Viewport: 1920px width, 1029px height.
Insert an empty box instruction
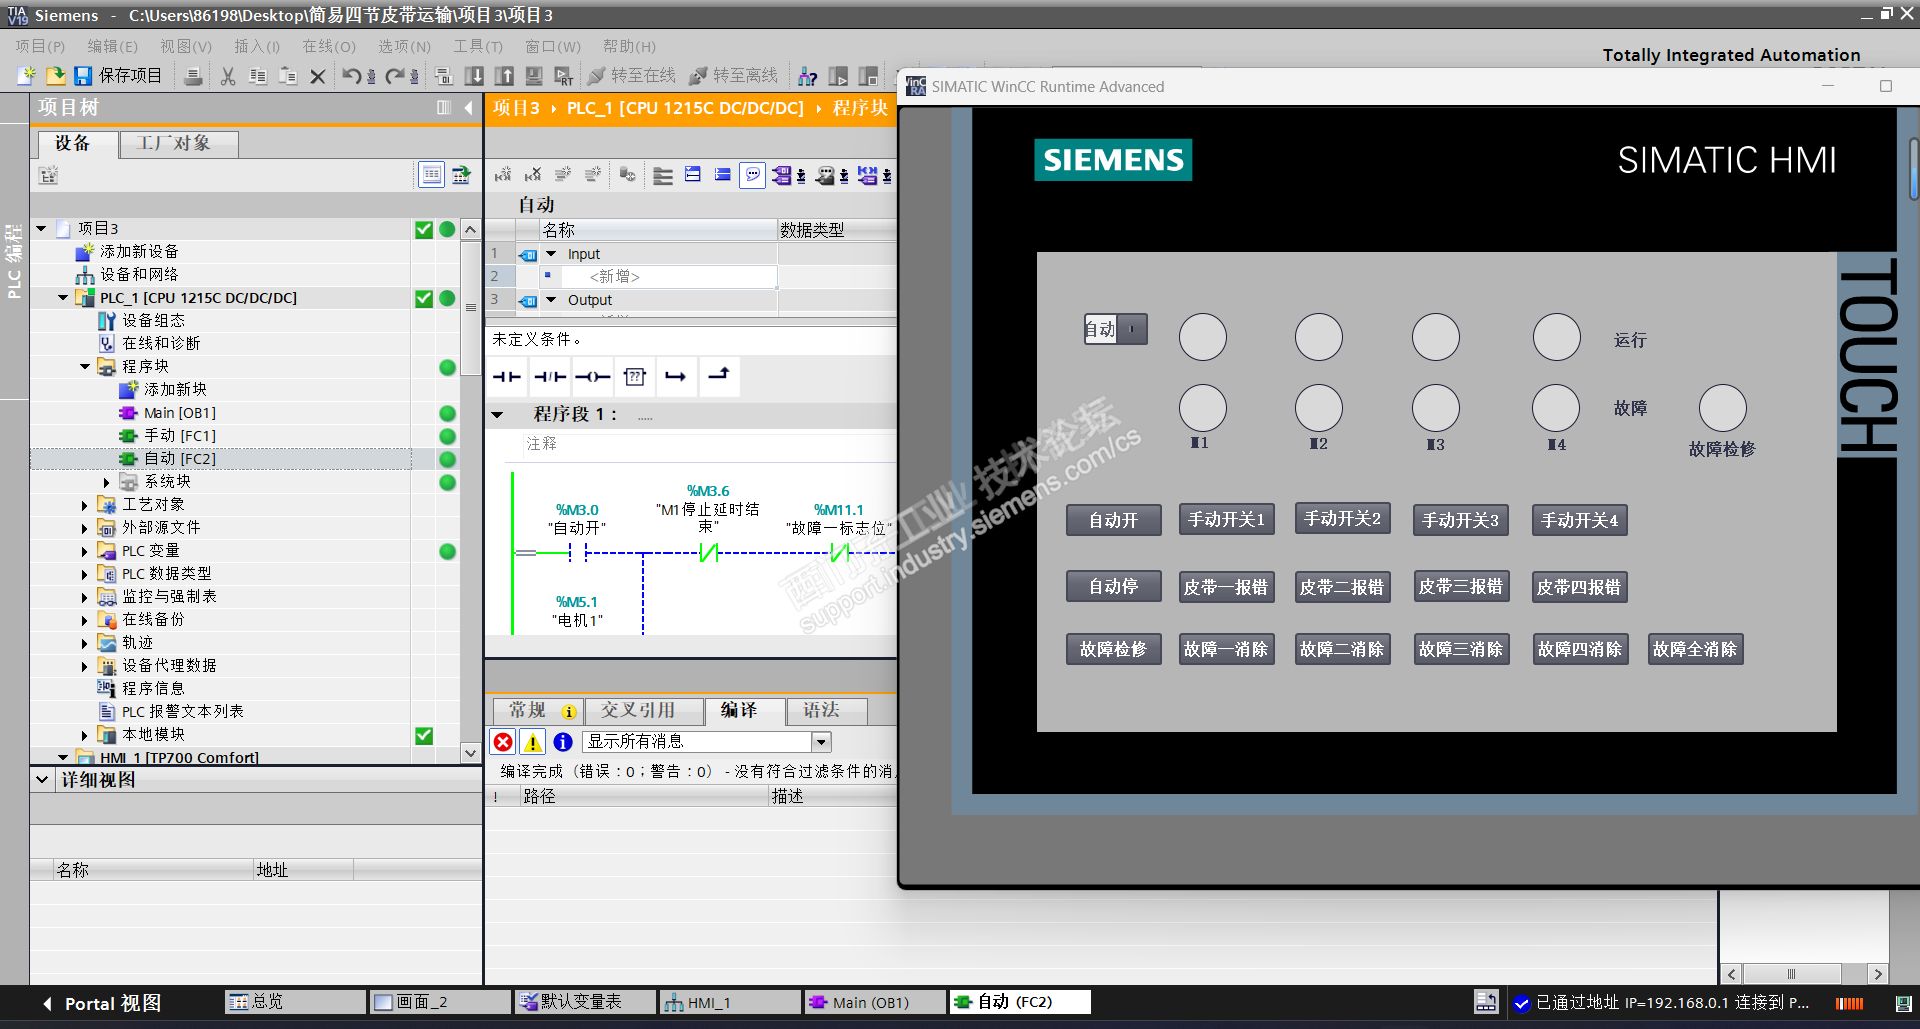pyautogui.click(x=635, y=376)
